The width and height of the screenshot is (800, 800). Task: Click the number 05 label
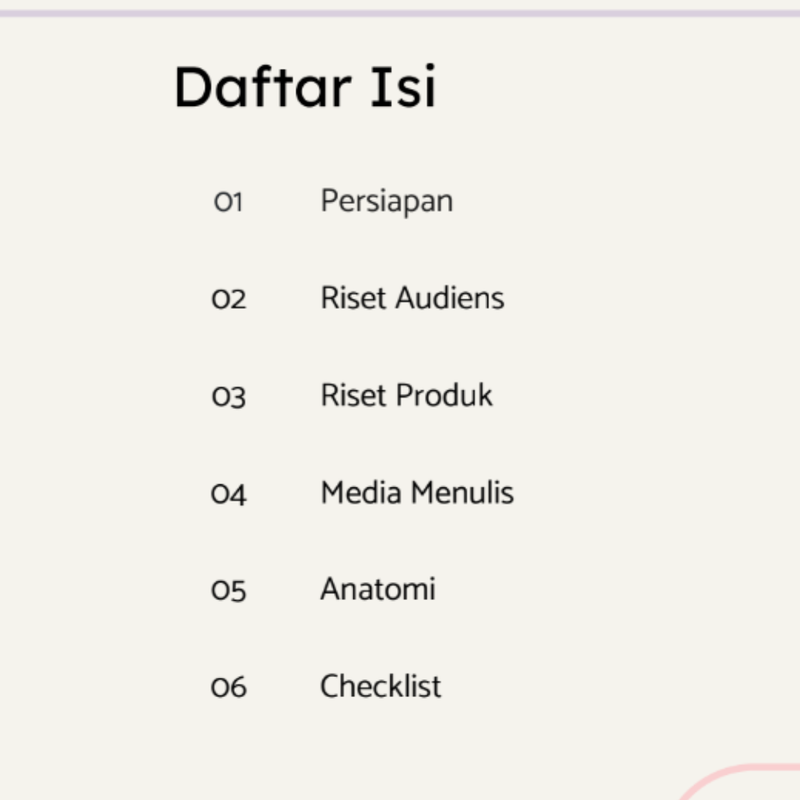tap(229, 591)
